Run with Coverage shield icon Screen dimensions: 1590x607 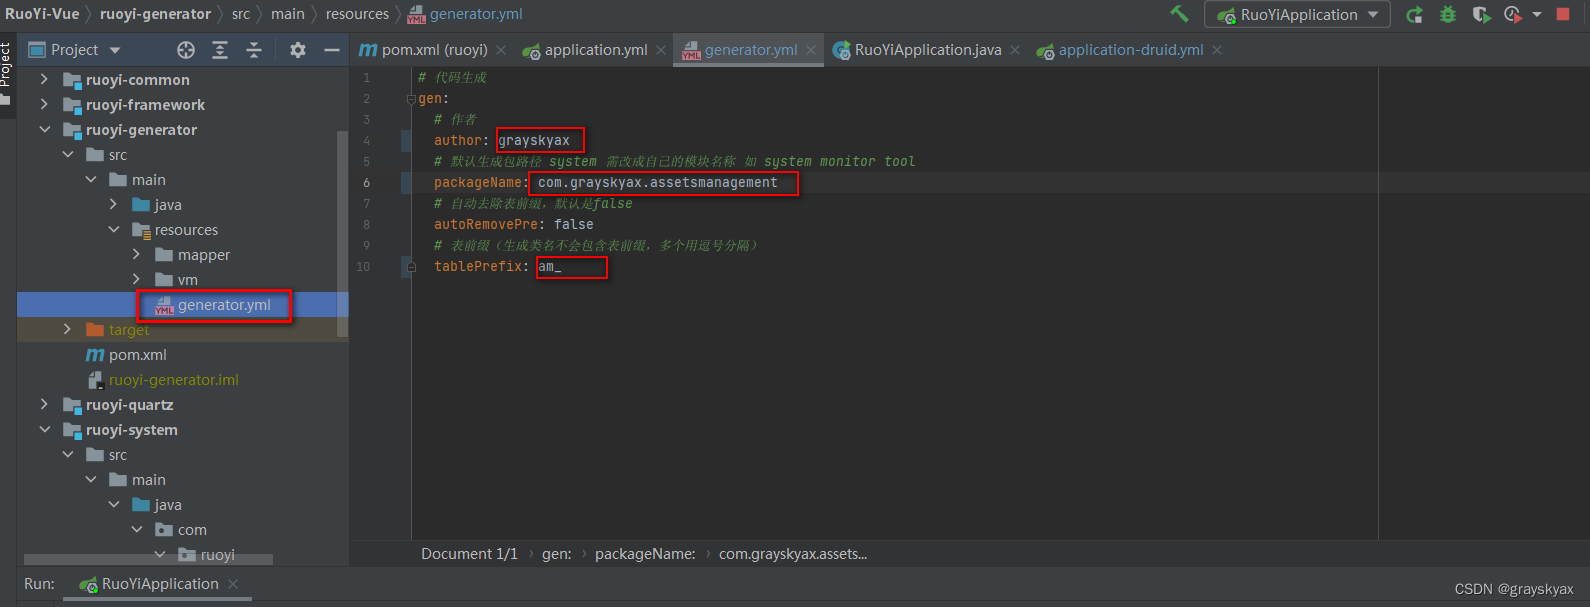(x=1481, y=14)
